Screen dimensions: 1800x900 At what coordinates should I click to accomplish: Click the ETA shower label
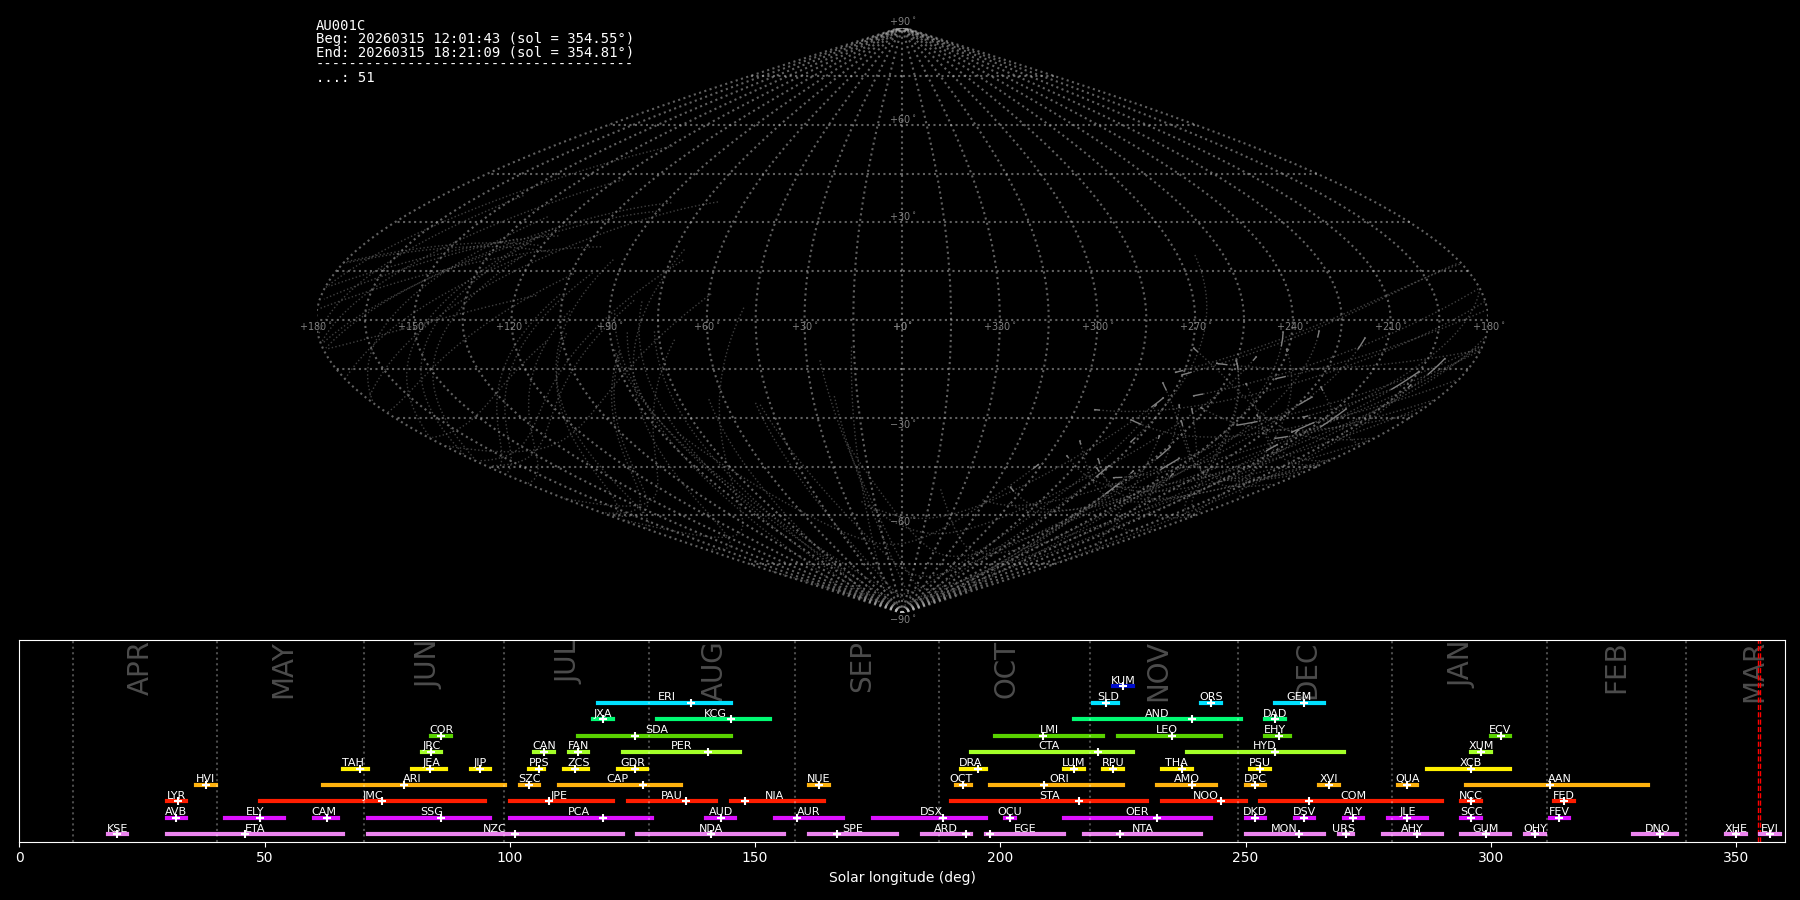[255, 829]
